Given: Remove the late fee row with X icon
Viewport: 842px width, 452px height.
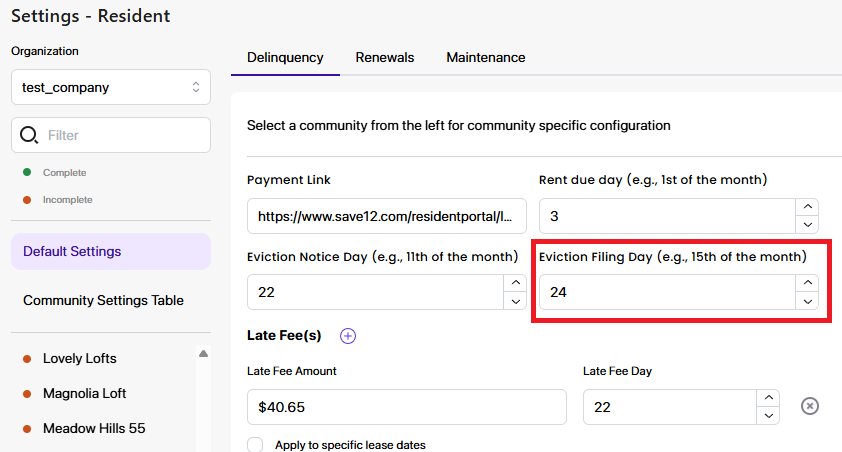Looking at the screenshot, I should coord(810,406).
